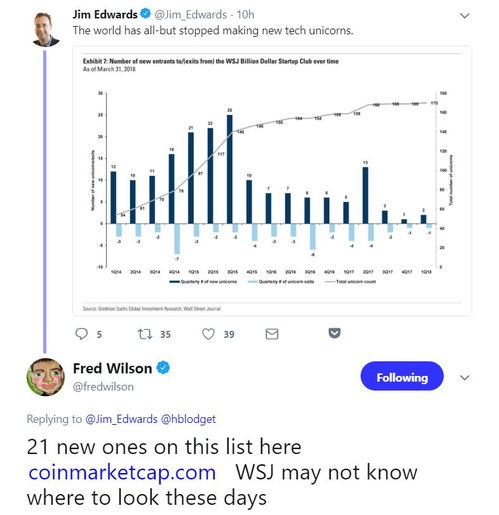The height and width of the screenshot is (515, 499).
Task: Click Fred Wilson's verified badge
Action: click(x=163, y=368)
